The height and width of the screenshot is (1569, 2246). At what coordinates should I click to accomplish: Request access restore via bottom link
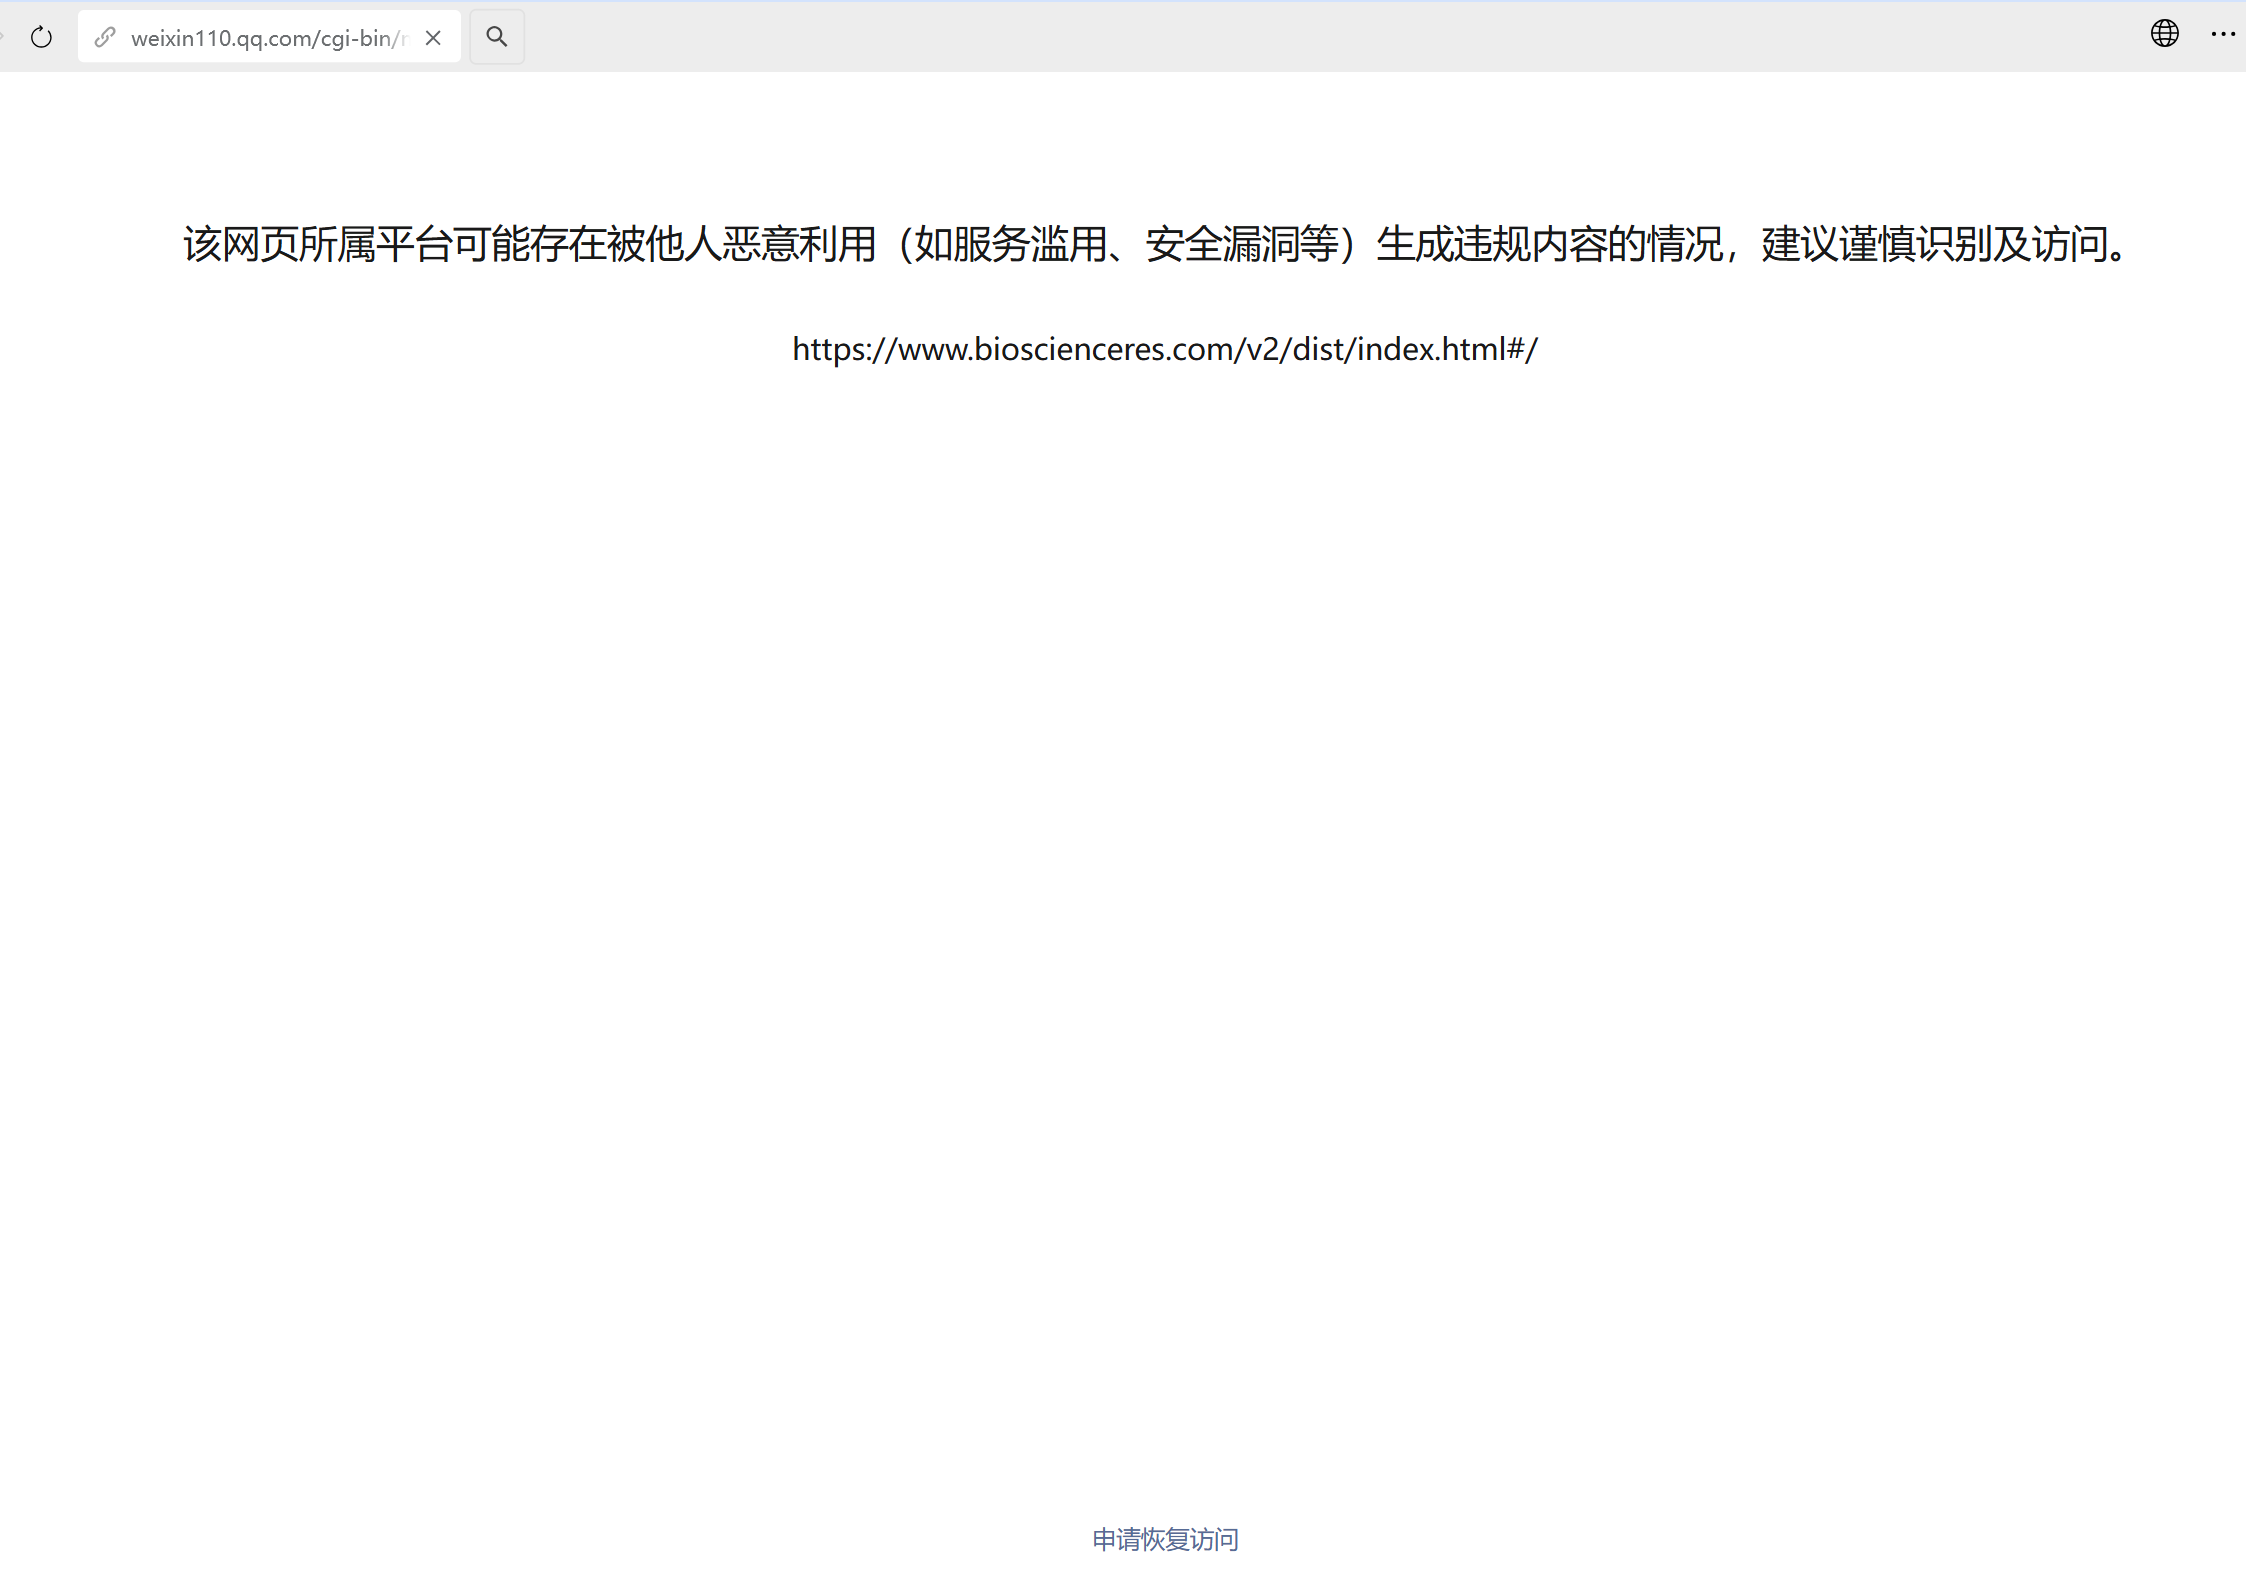tap(1165, 1539)
